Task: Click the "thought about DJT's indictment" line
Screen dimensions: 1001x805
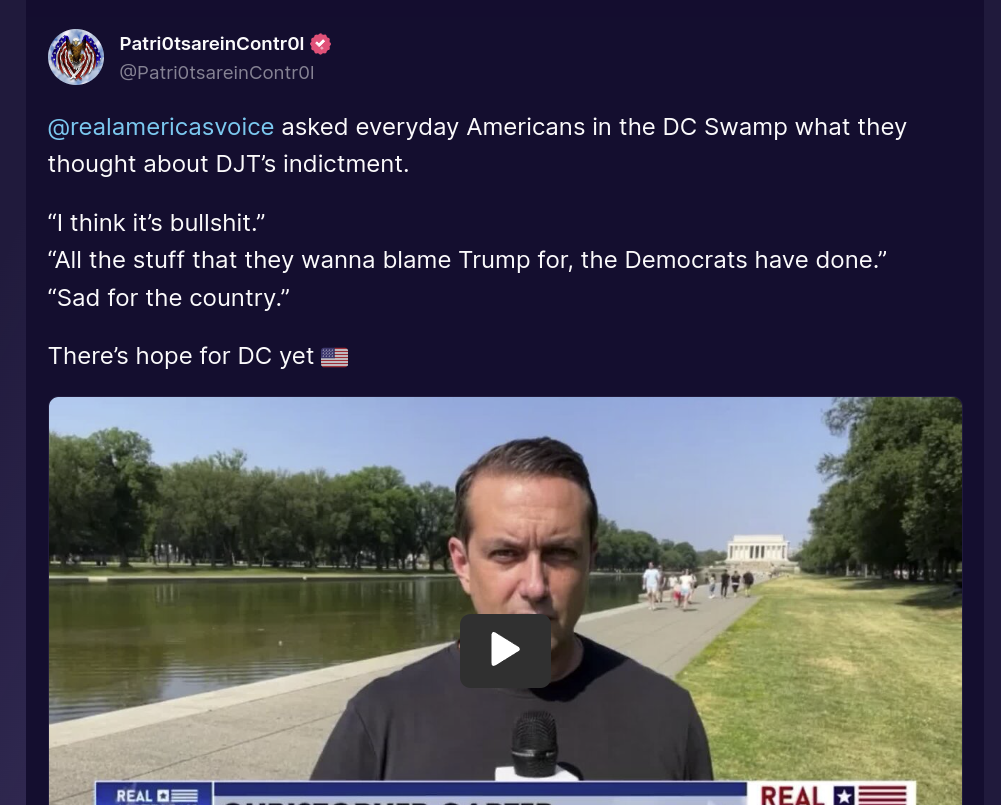Action: (x=229, y=164)
